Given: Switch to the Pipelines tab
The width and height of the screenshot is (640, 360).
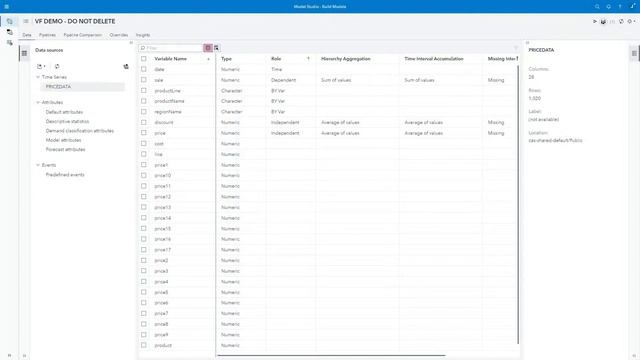Looking at the screenshot, I should pyautogui.click(x=47, y=35).
